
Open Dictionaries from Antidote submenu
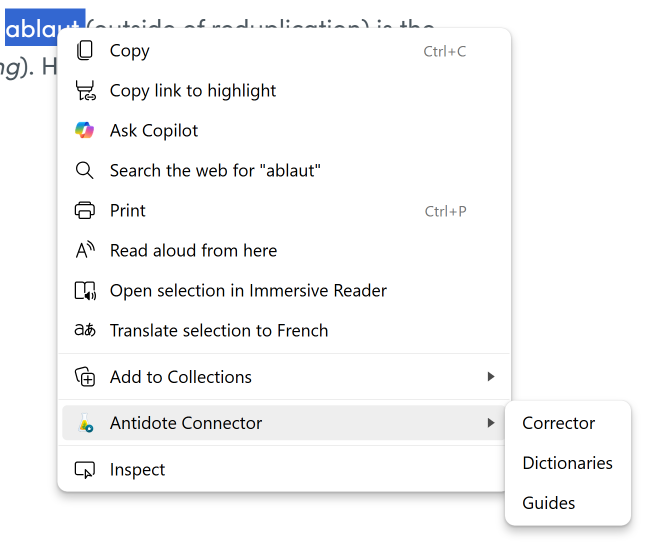pos(567,463)
